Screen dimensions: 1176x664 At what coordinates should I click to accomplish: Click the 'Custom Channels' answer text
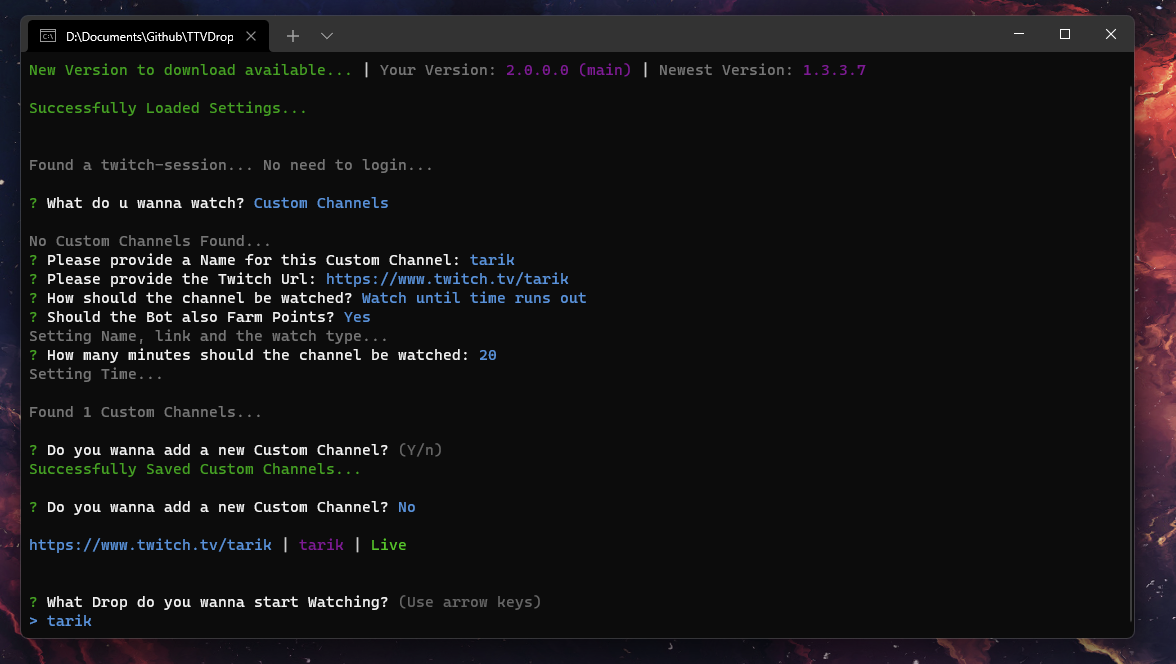[321, 203]
